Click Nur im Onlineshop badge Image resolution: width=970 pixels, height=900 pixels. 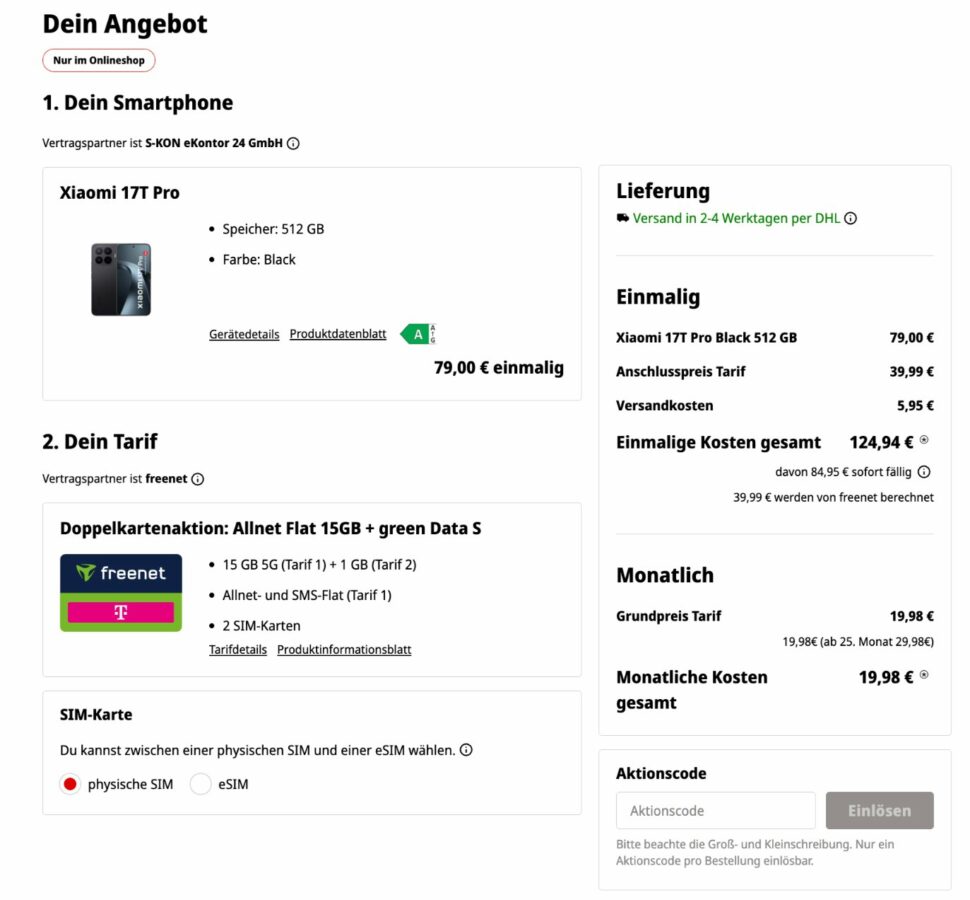[99, 61]
